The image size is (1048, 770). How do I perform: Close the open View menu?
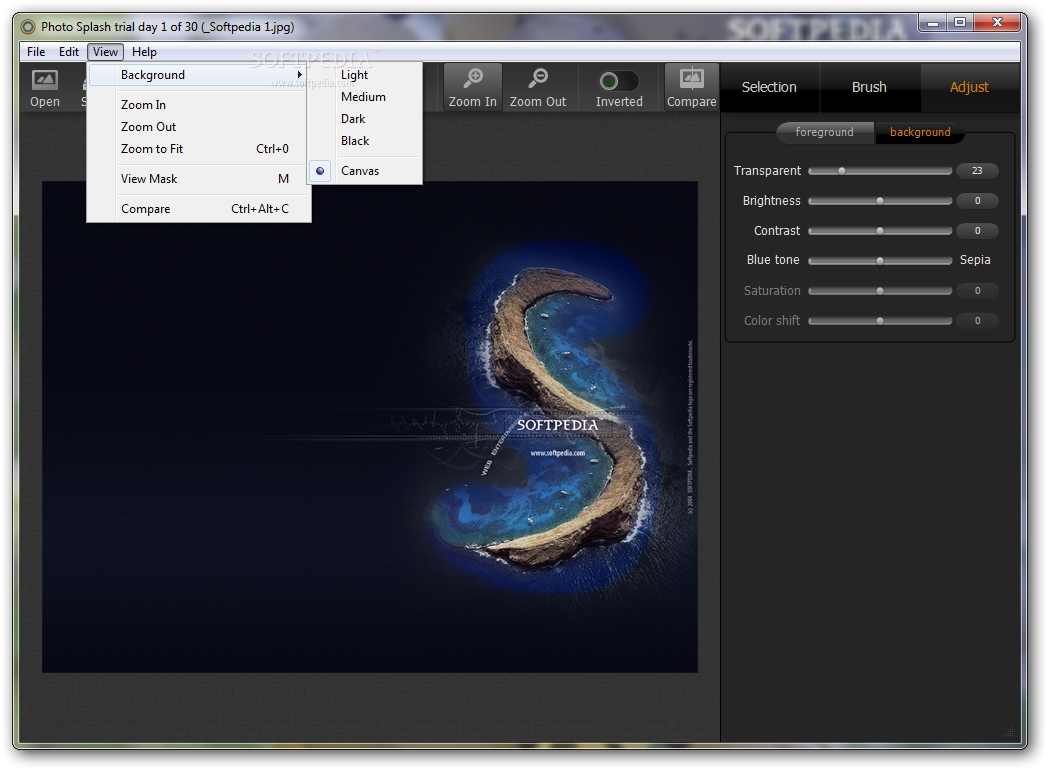pyautogui.click(x=105, y=51)
